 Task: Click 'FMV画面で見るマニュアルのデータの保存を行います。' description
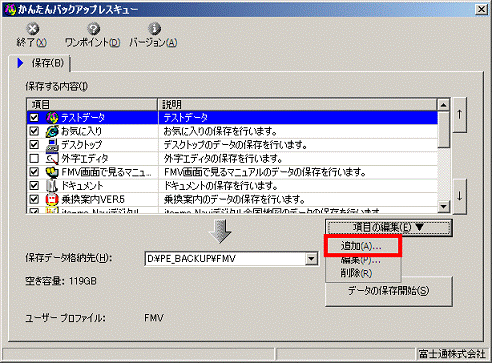[x=265, y=172]
